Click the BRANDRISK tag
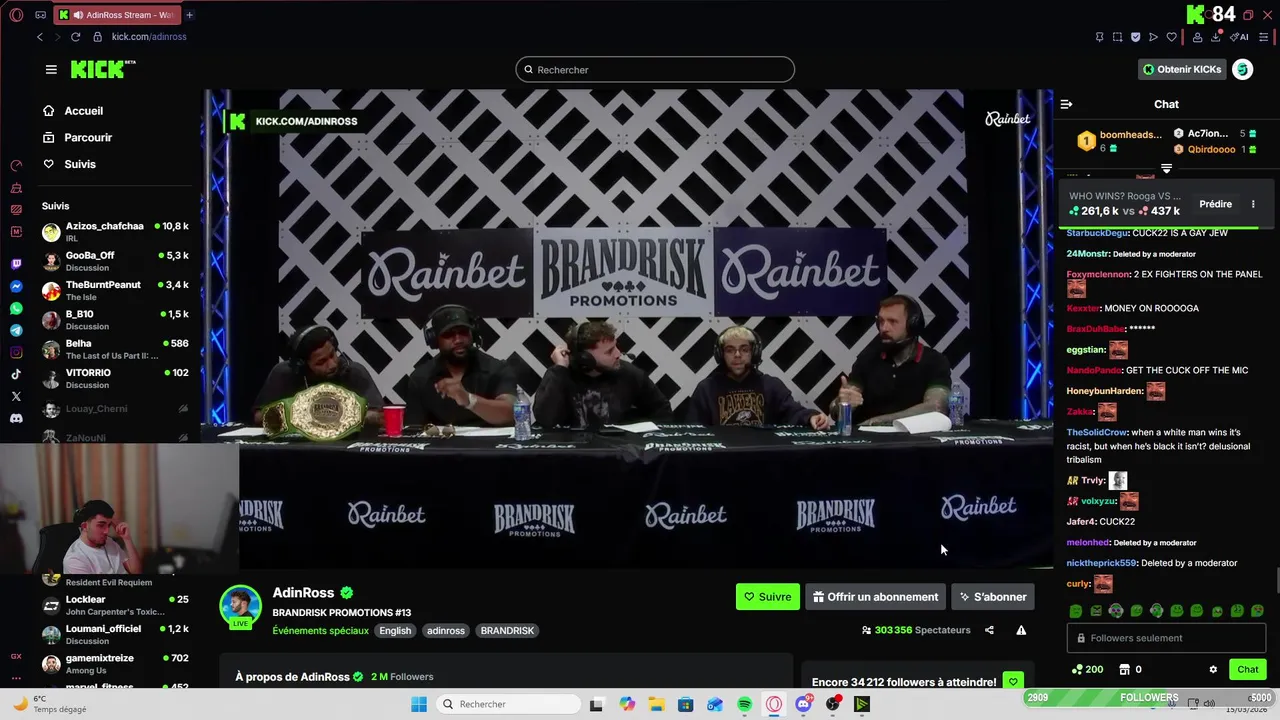Viewport: 1280px width, 720px height. 507,630
